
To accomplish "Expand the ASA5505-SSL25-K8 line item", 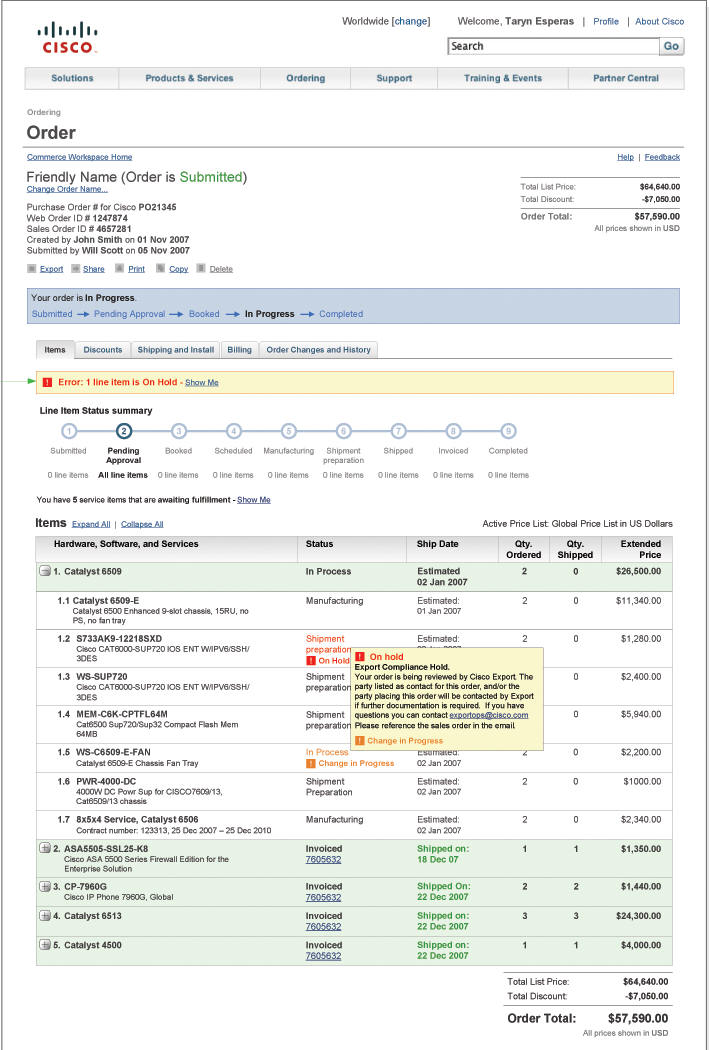I will [x=45, y=848].
